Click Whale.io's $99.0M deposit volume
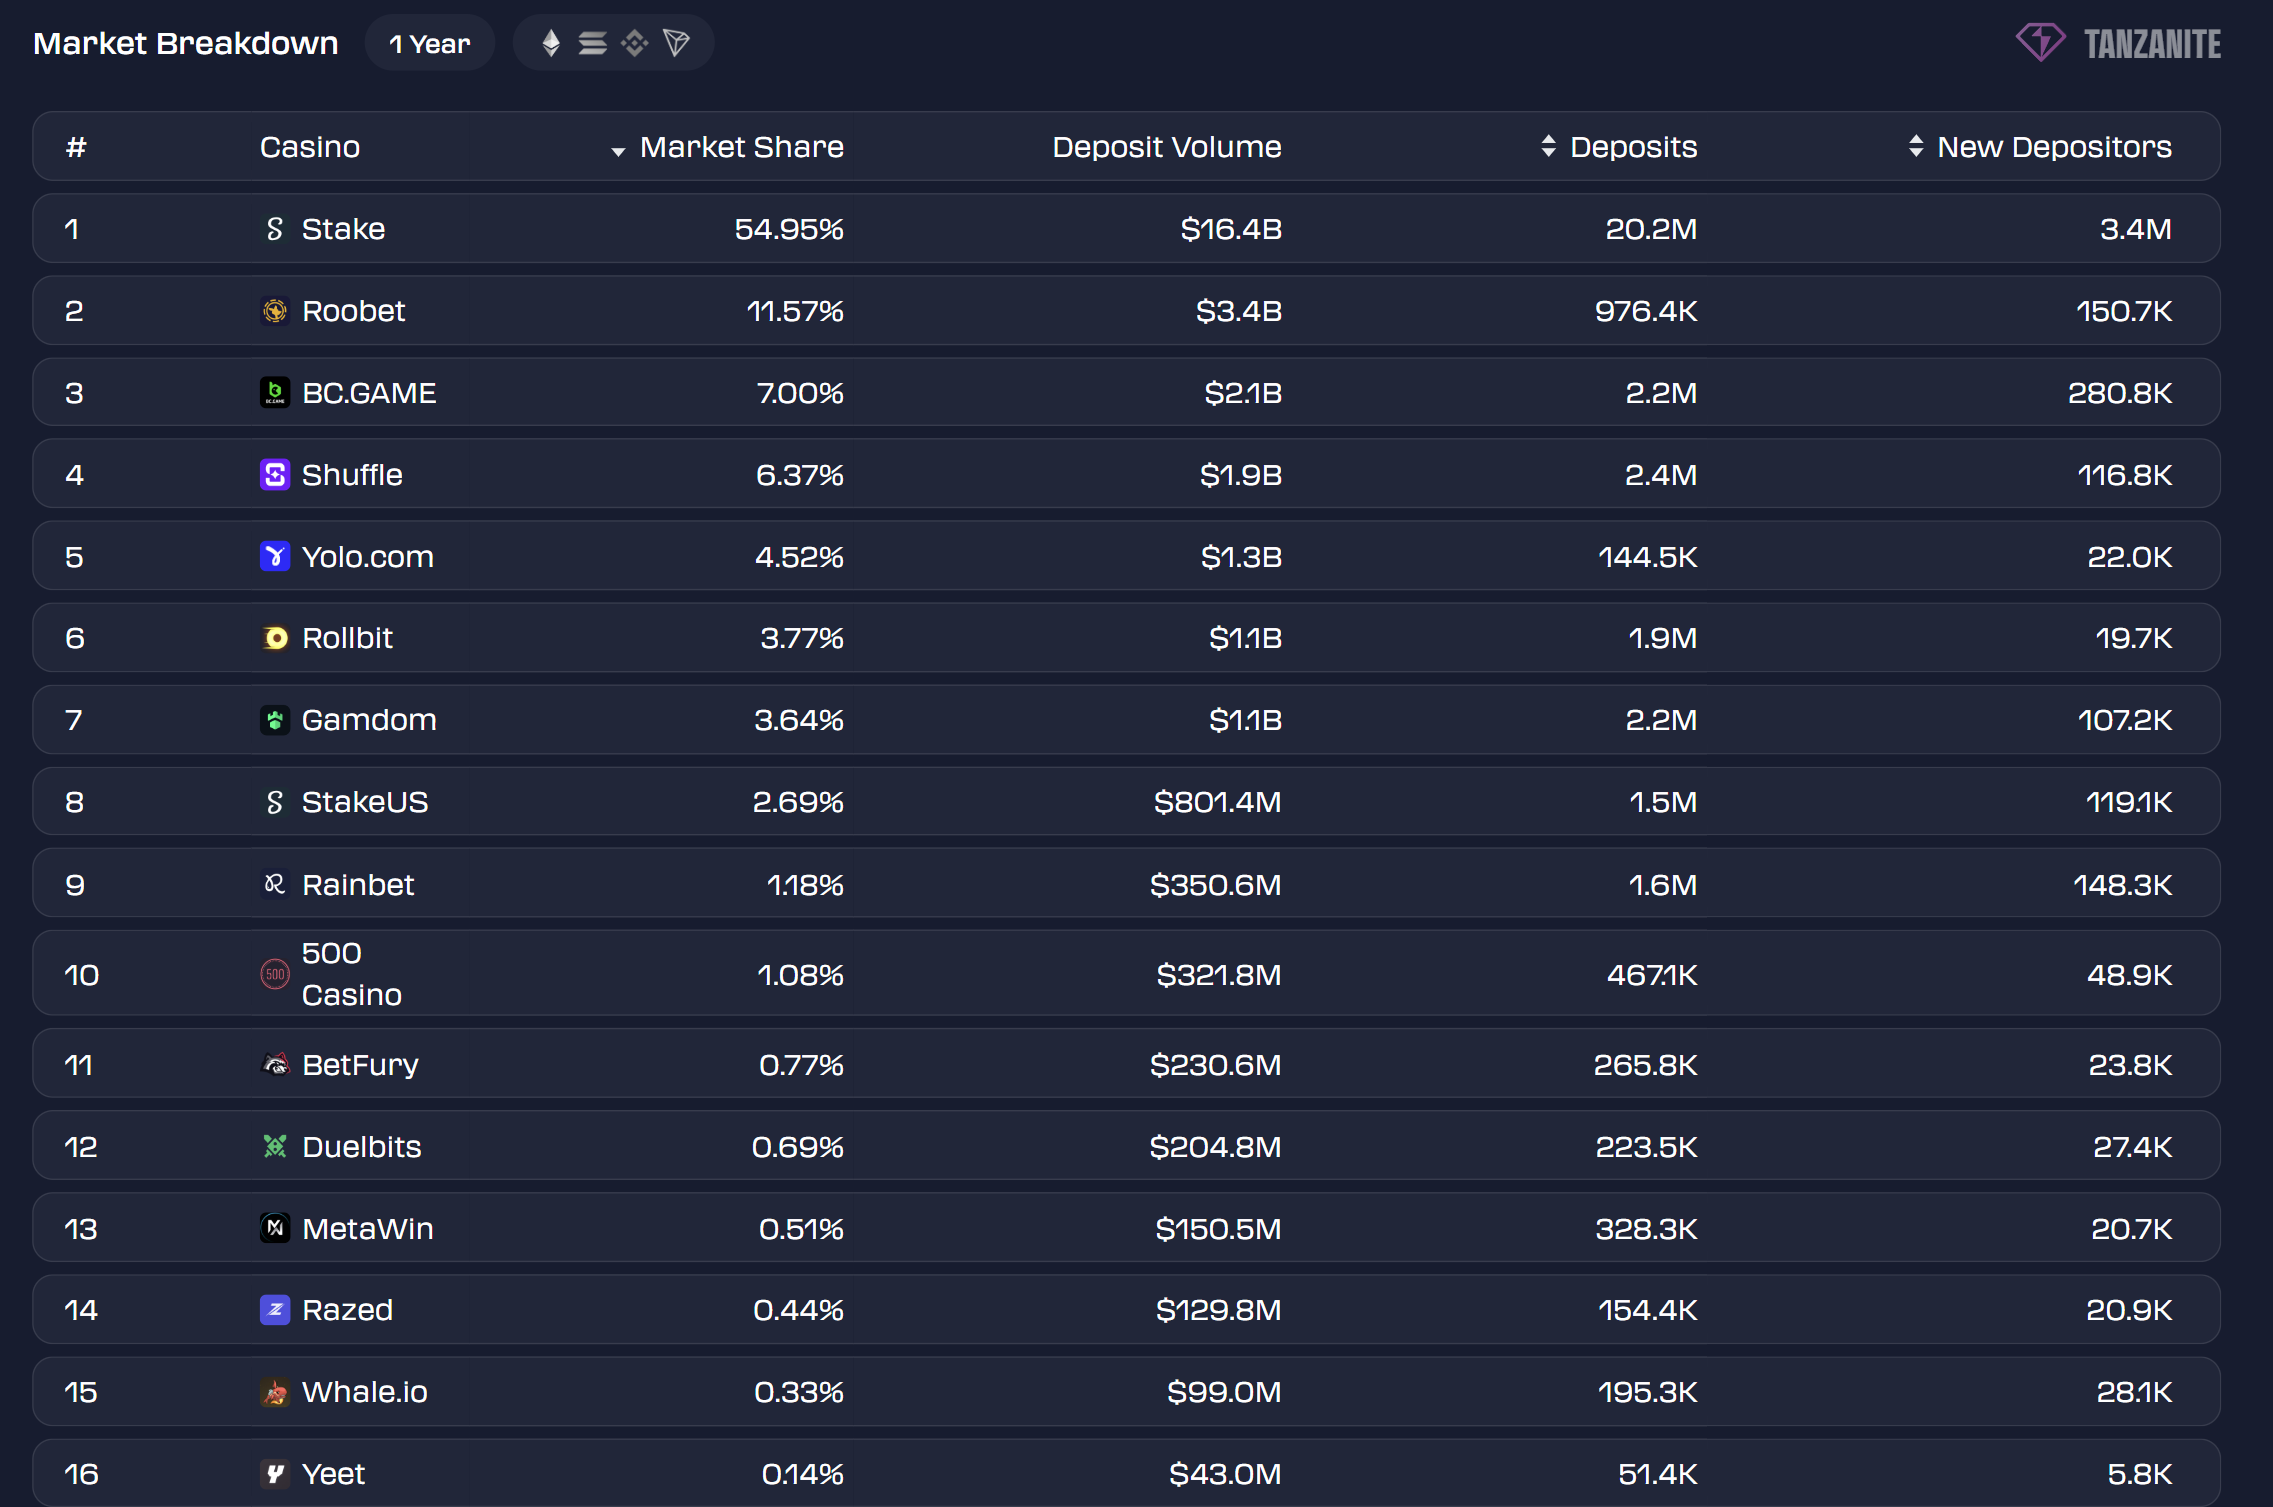 click(1224, 1392)
